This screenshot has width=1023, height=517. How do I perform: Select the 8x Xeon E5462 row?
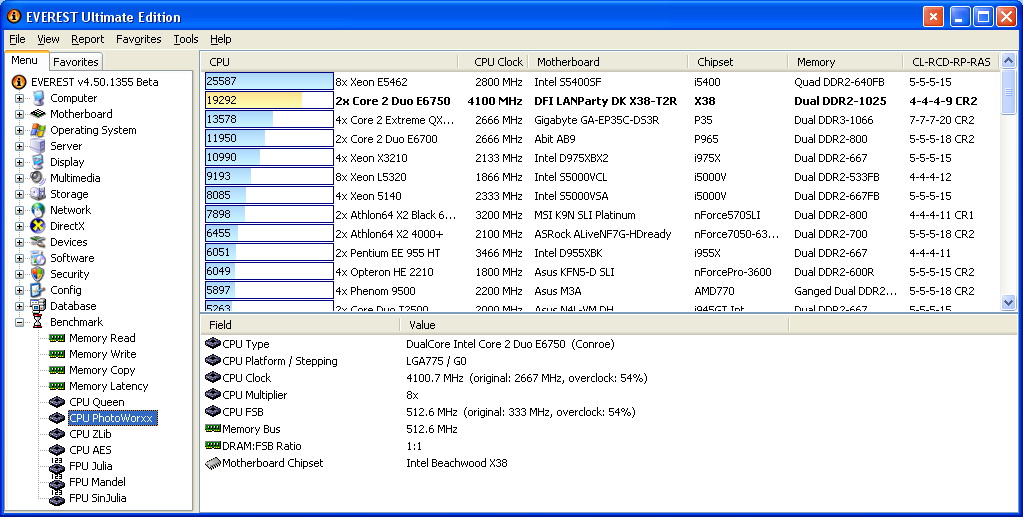click(601, 82)
